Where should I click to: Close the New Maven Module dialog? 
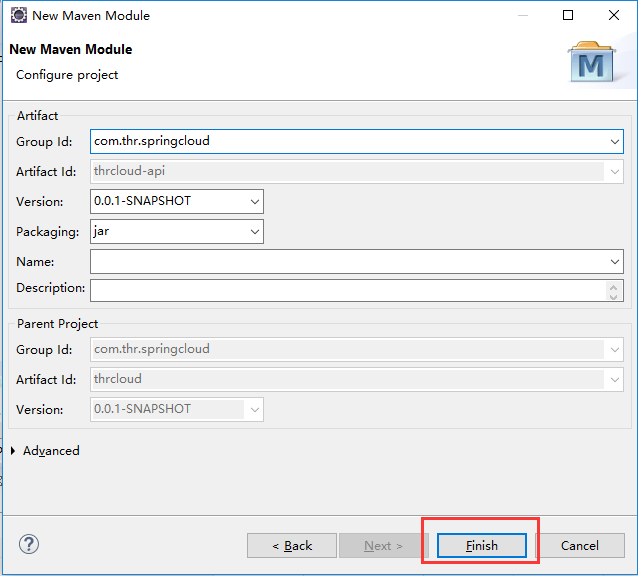pyautogui.click(x=614, y=15)
